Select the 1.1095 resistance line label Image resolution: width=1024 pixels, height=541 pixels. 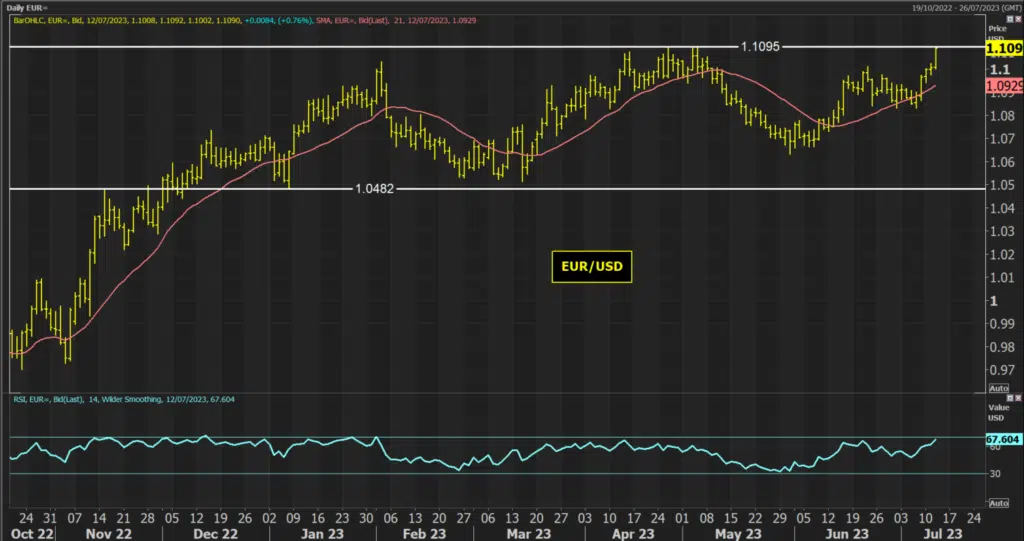pyautogui.click(x=760, y=47)
